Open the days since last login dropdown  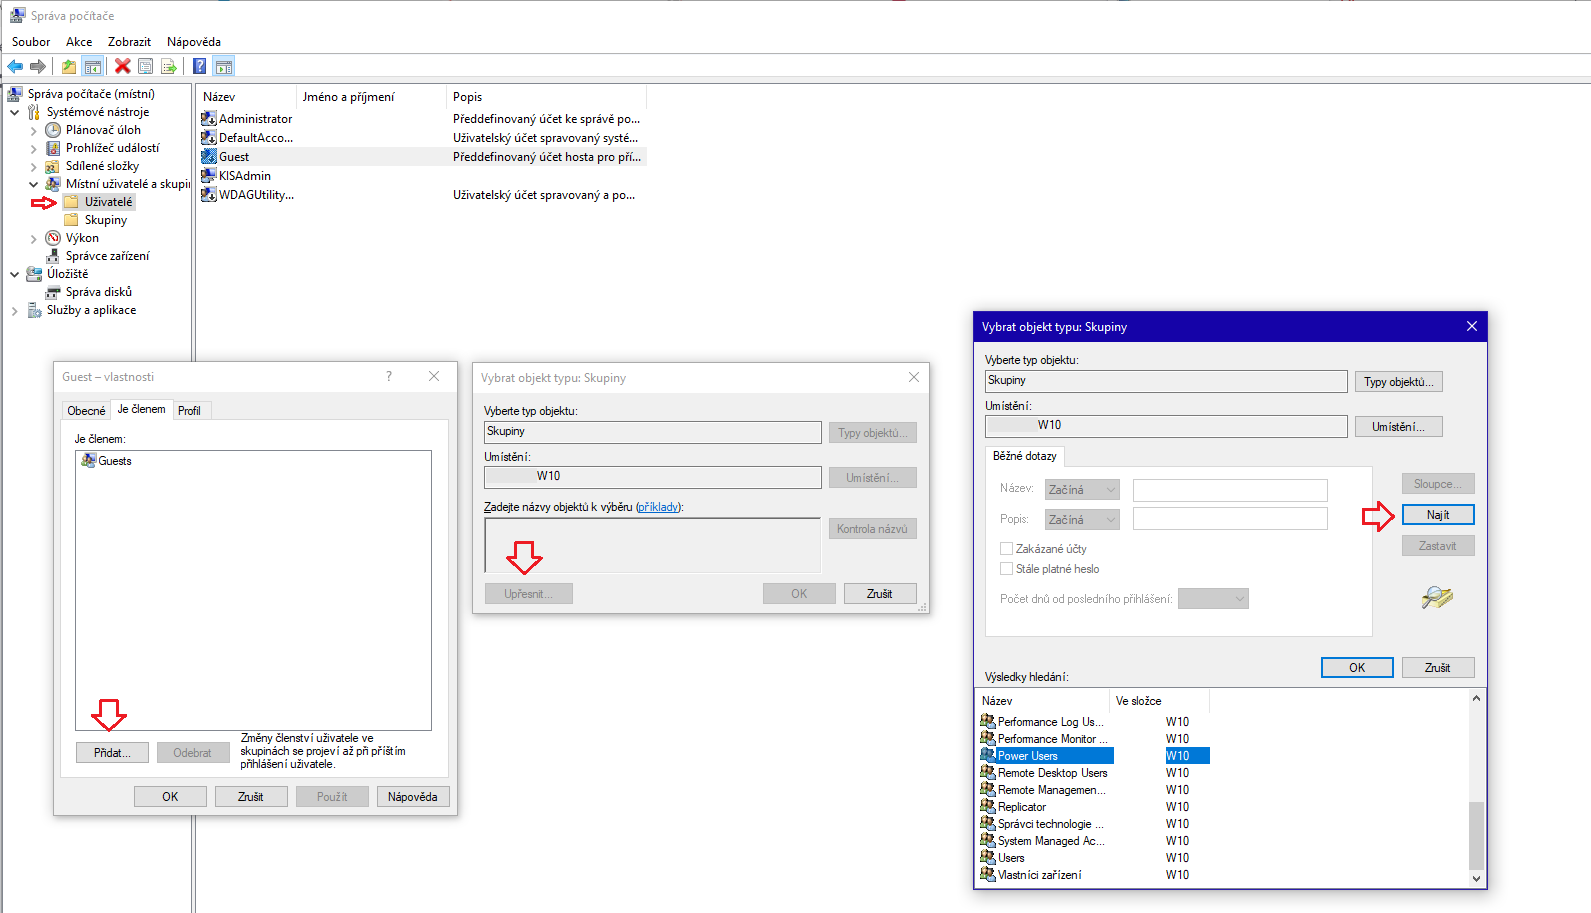[x=1213, y=599]
